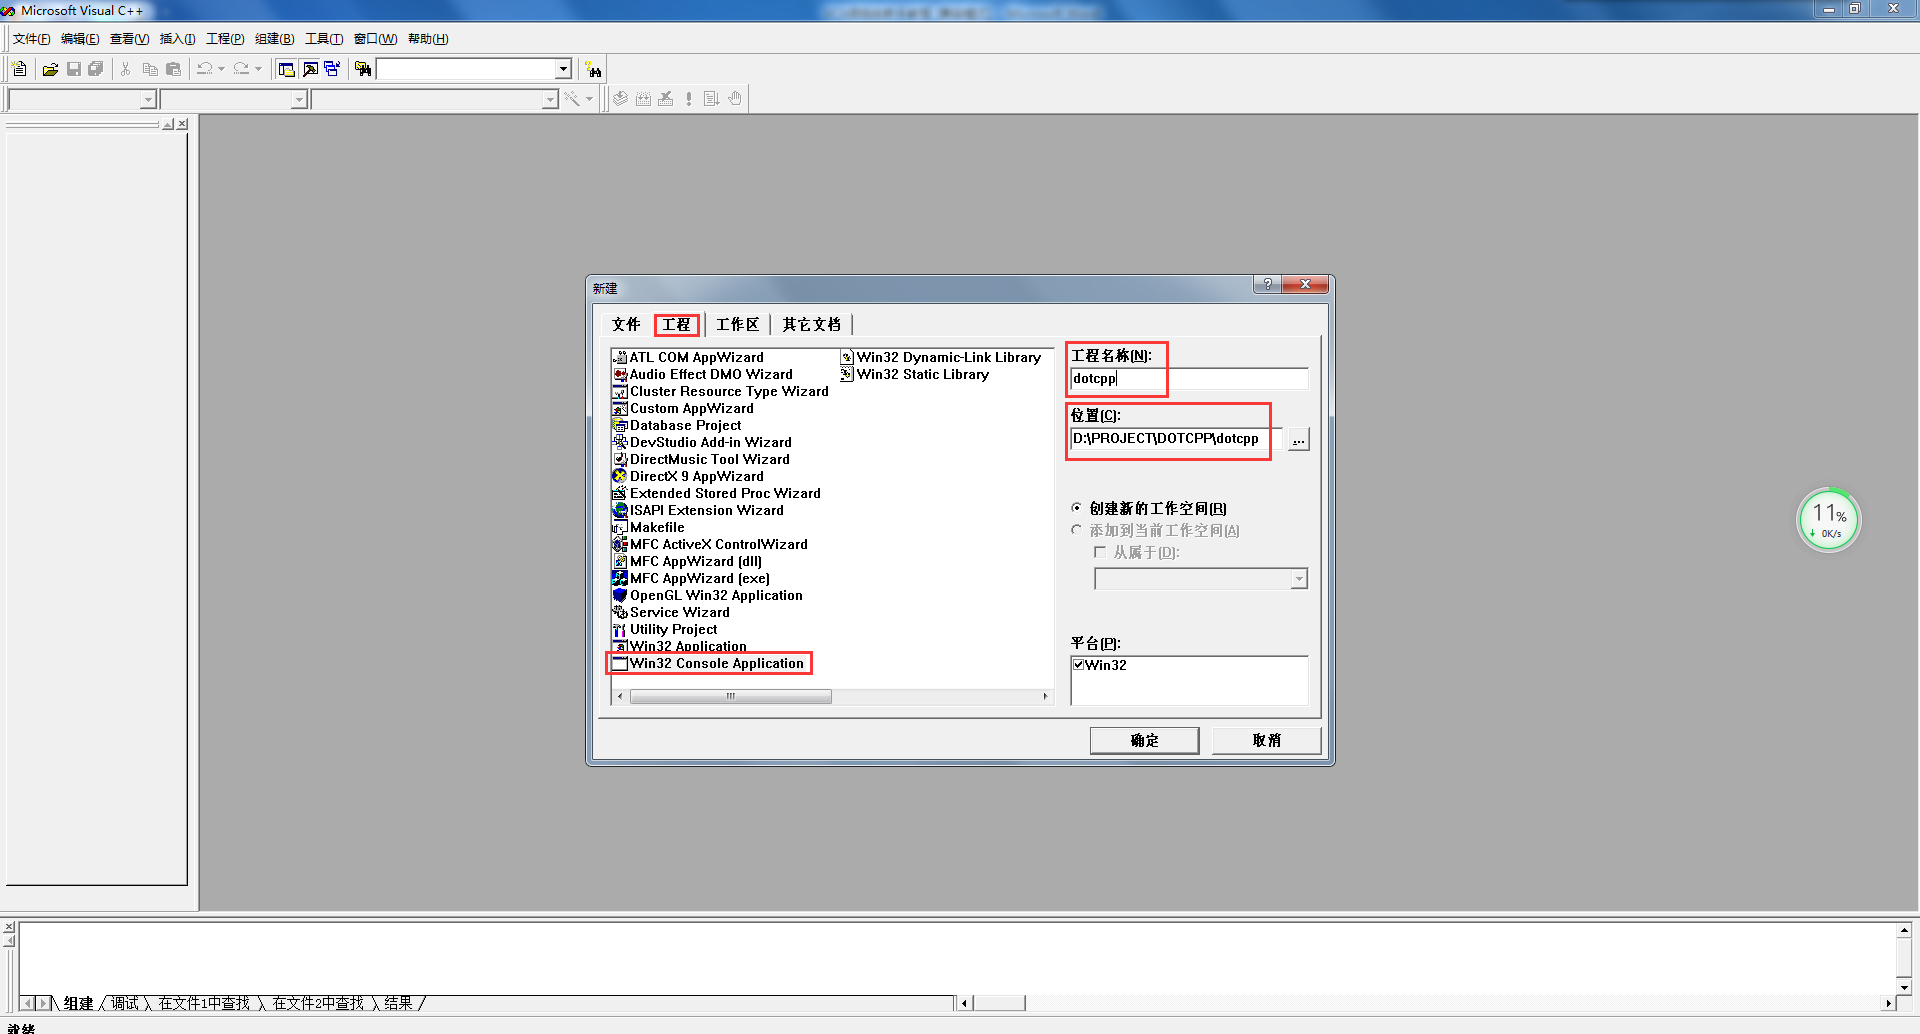Toggle the Output window icon
The height and width of the screenshot is (1034, 1920).
pos(310,69)
